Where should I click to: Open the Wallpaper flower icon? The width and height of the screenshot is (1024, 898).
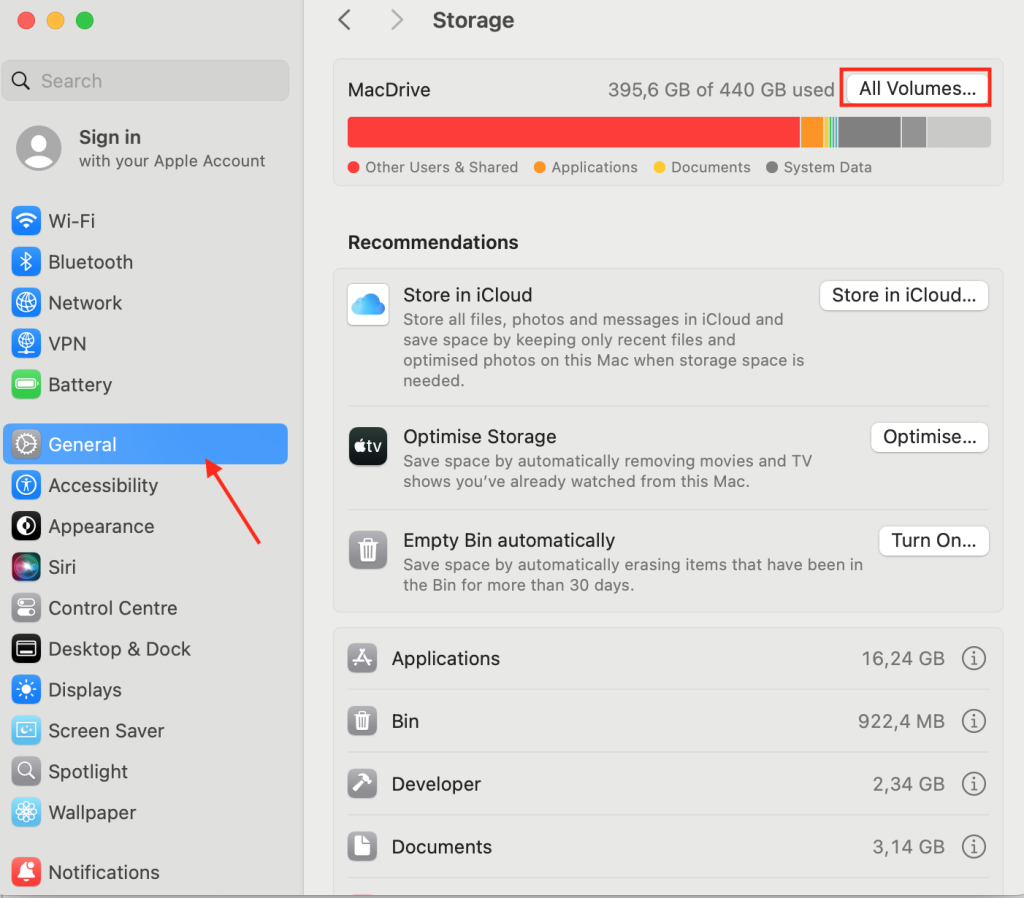point(26,812)
